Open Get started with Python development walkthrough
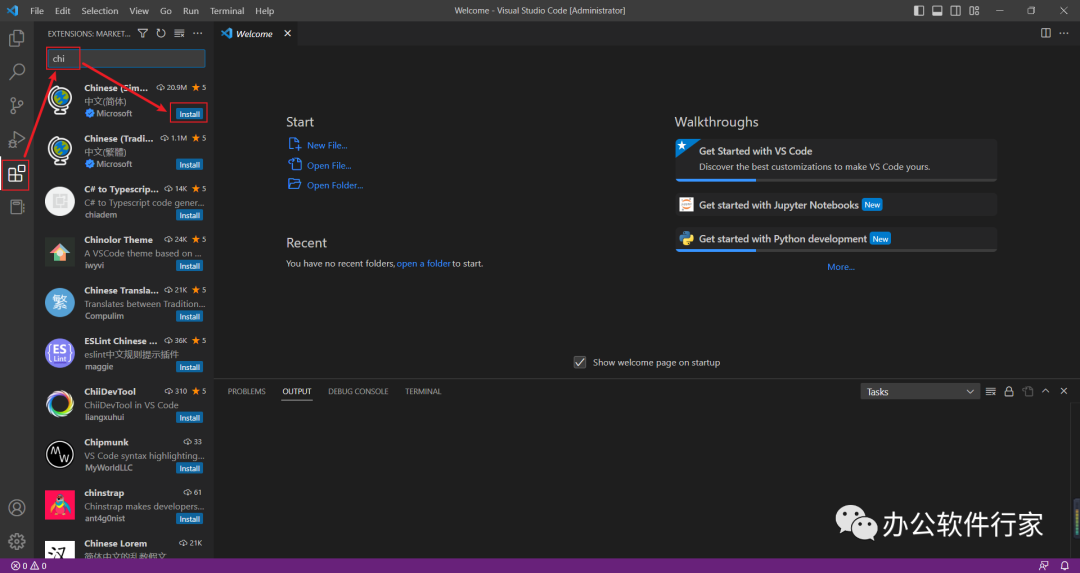The image size is (1080, 573). coord(836,239)
